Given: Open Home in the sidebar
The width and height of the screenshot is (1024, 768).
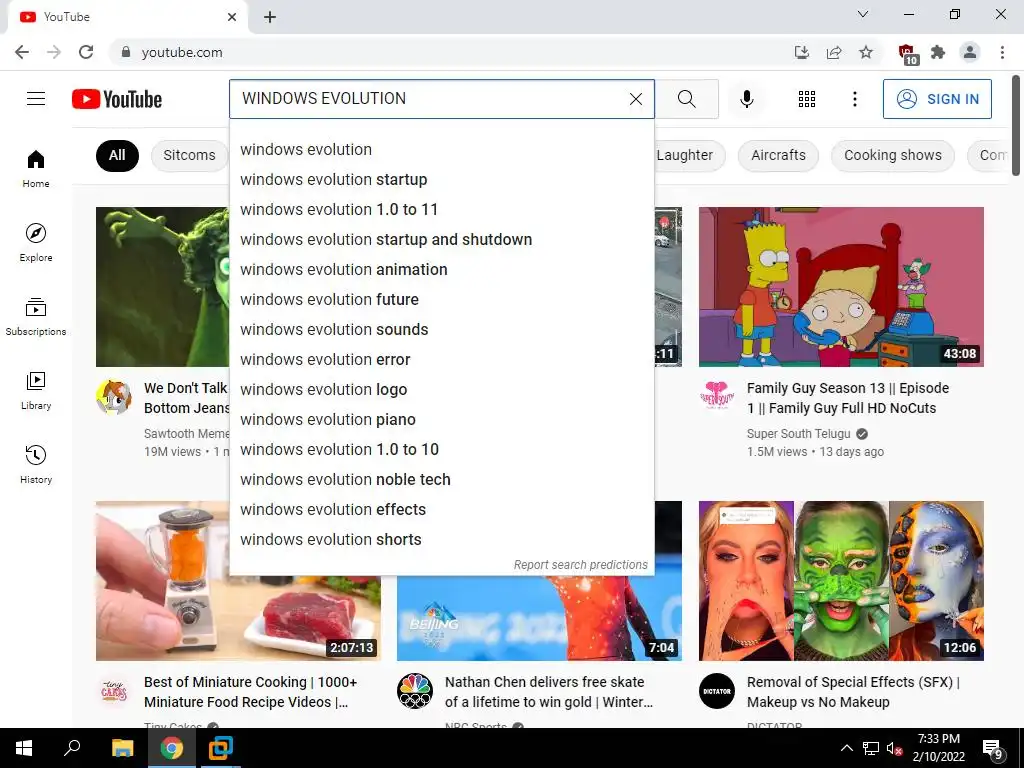Looking at the screenshot, I should tap(36, 168).
